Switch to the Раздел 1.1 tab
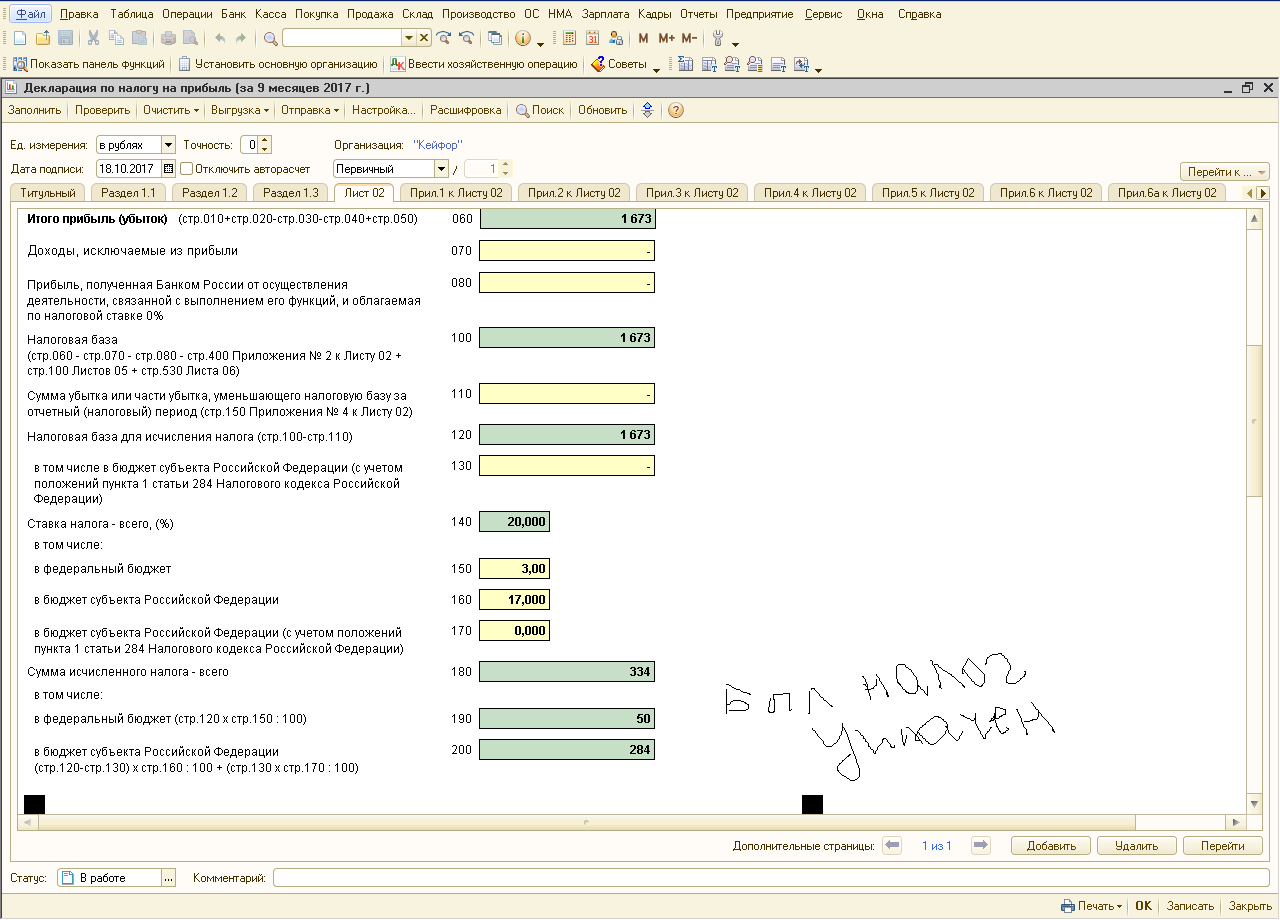Screen dimensions: 1280x920 tap(129, 193)
